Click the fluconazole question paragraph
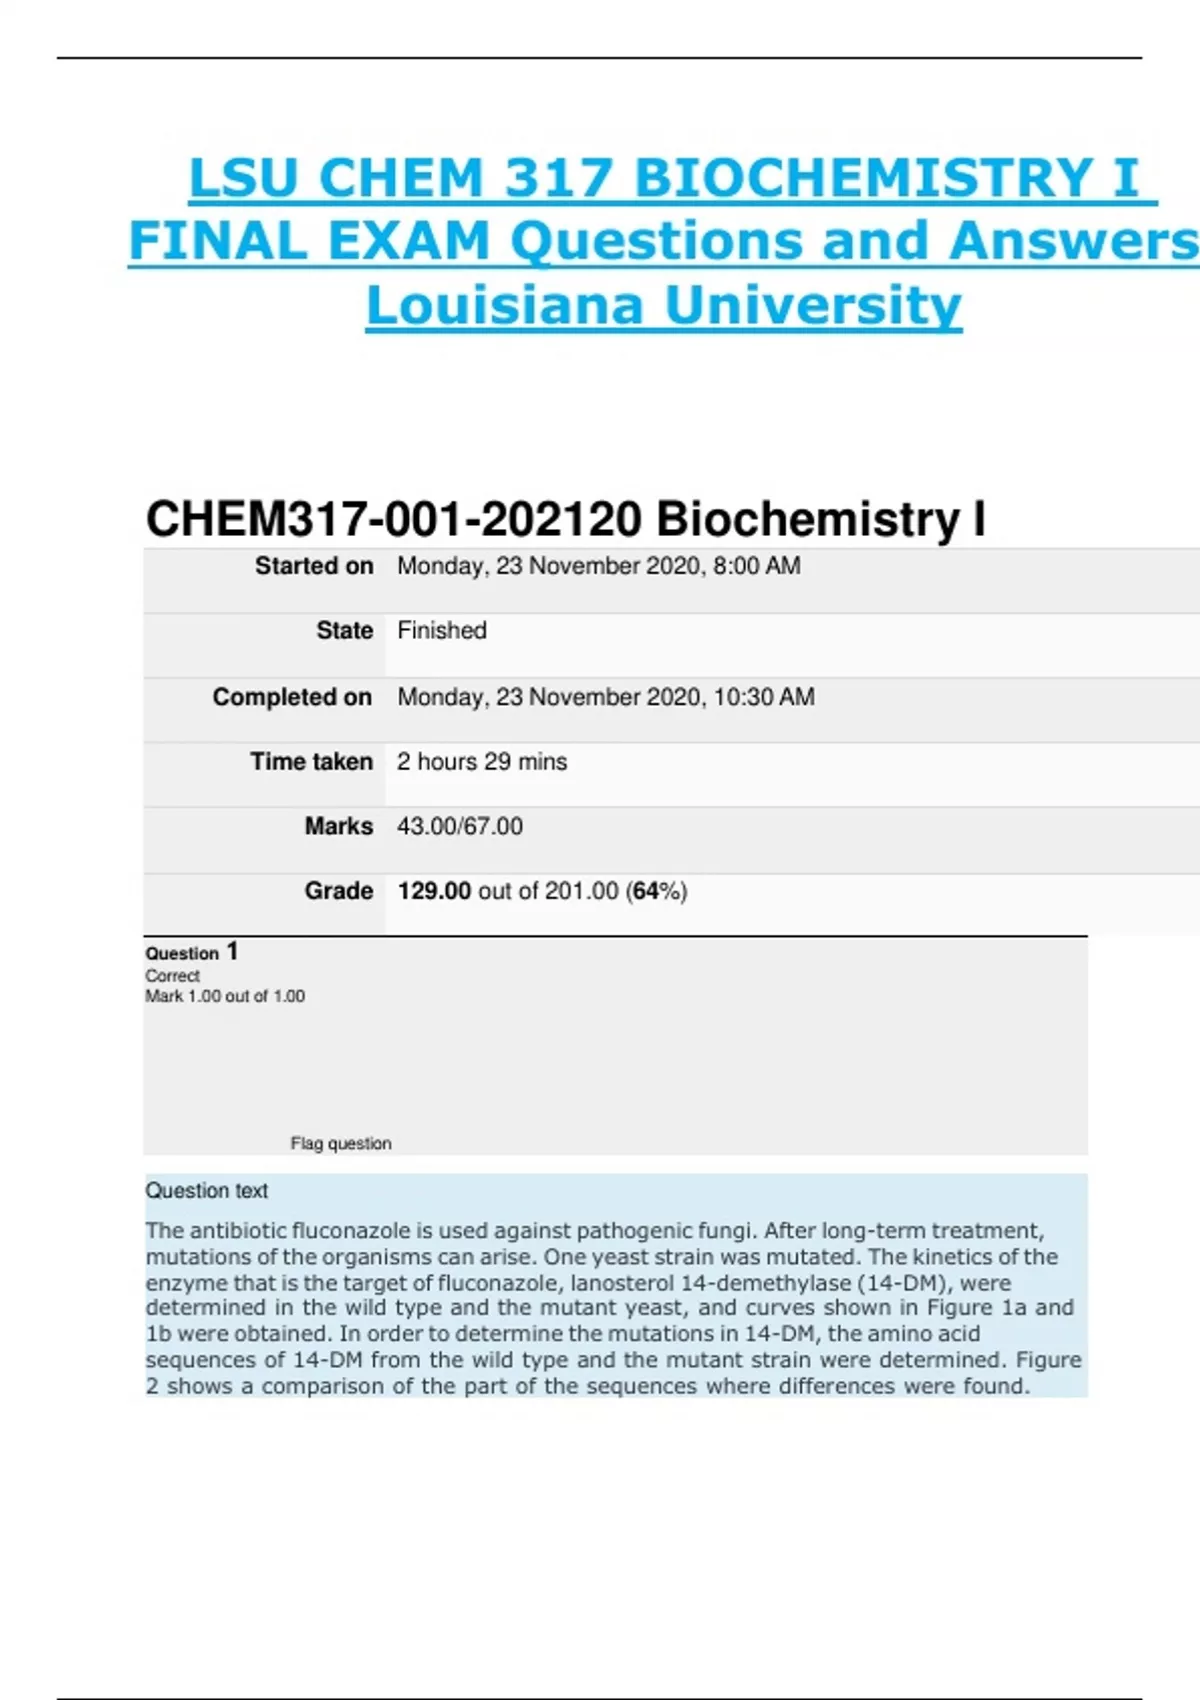The image size is (1200, 1700). click(x=612, y=1308)
